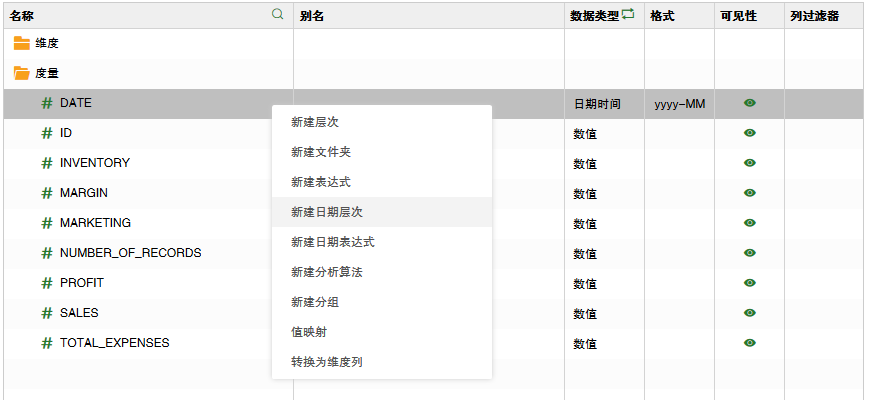
Task: Pick 值映射 from the context menu
Action: coord(308,332)
